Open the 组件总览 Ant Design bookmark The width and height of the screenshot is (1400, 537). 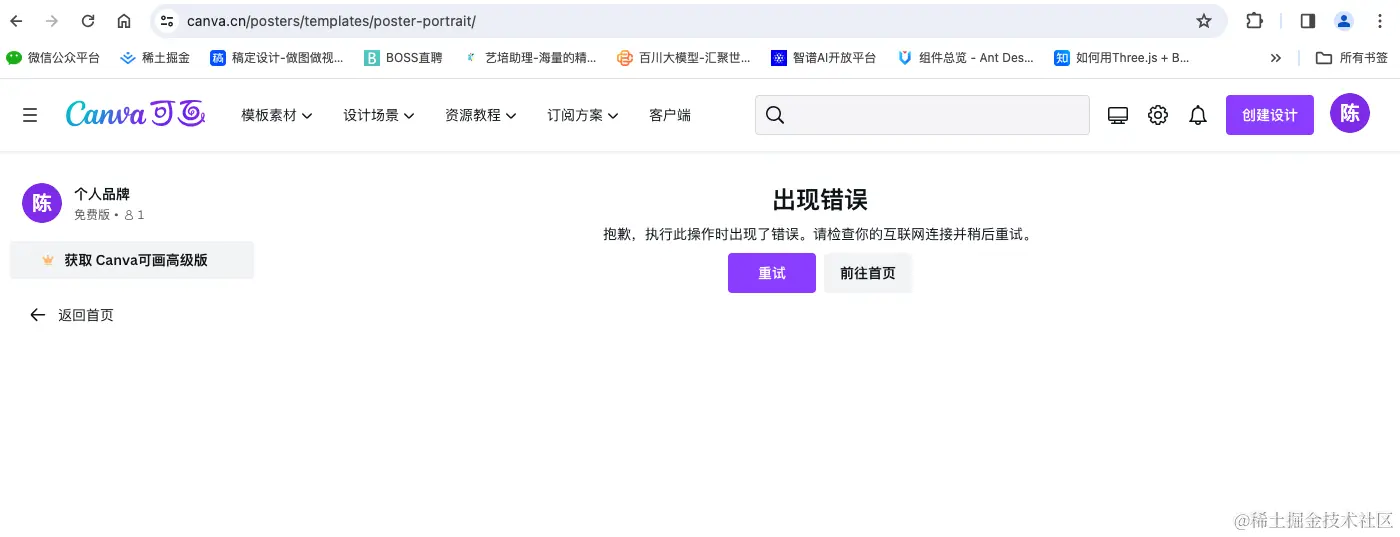tap(966, 58)
